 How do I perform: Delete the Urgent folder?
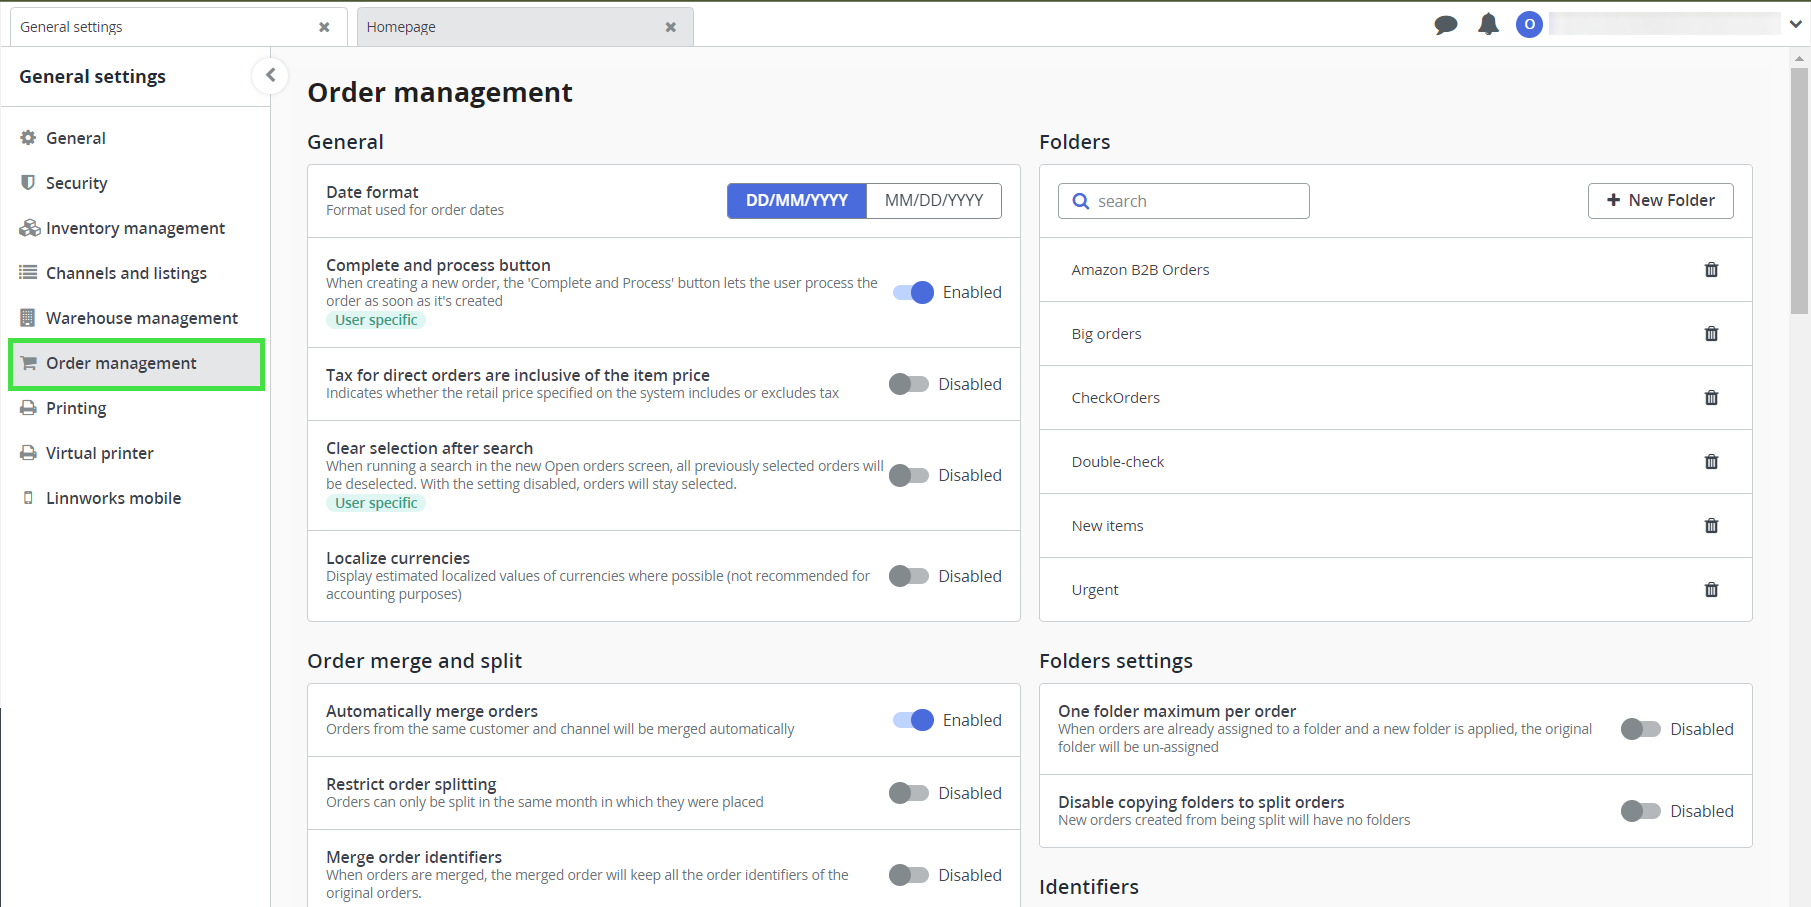tap(1711, 590)
